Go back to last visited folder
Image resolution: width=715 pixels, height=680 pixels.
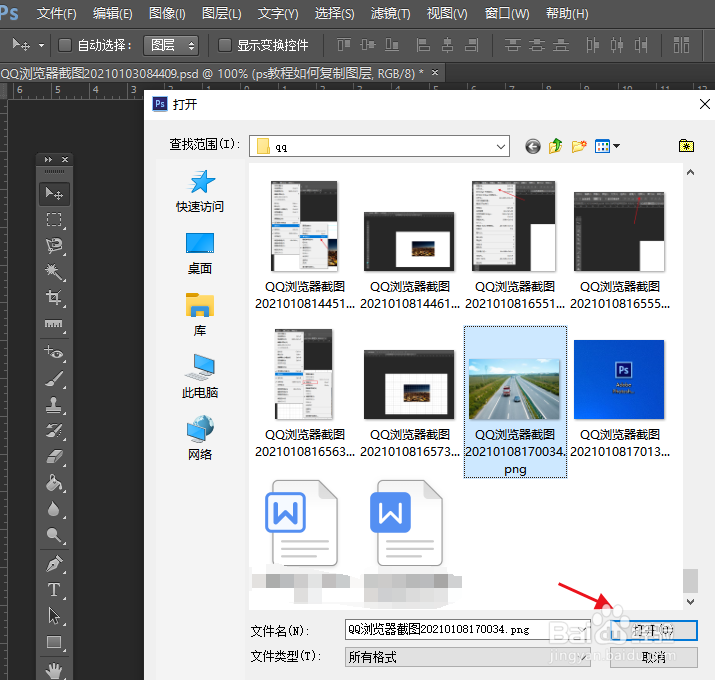pyautogui.click(x=533, y=146)
